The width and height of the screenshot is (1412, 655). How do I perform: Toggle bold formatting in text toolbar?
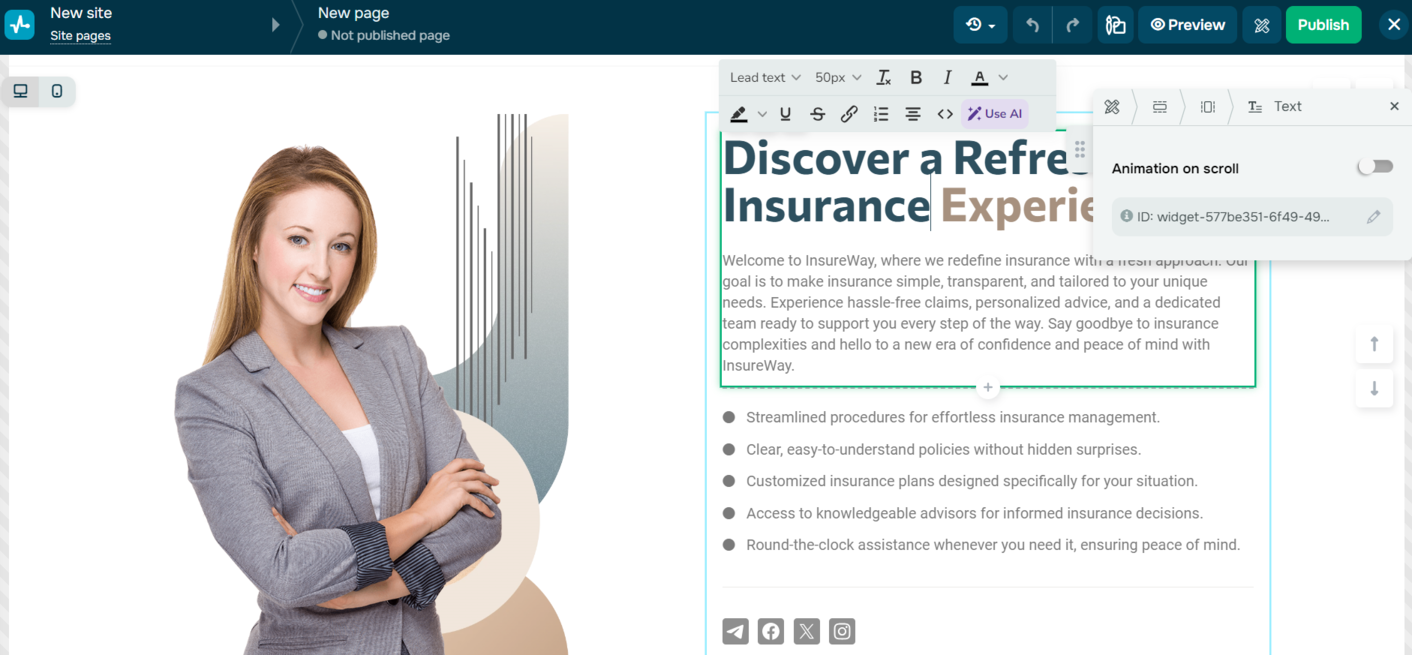point(915,77)
